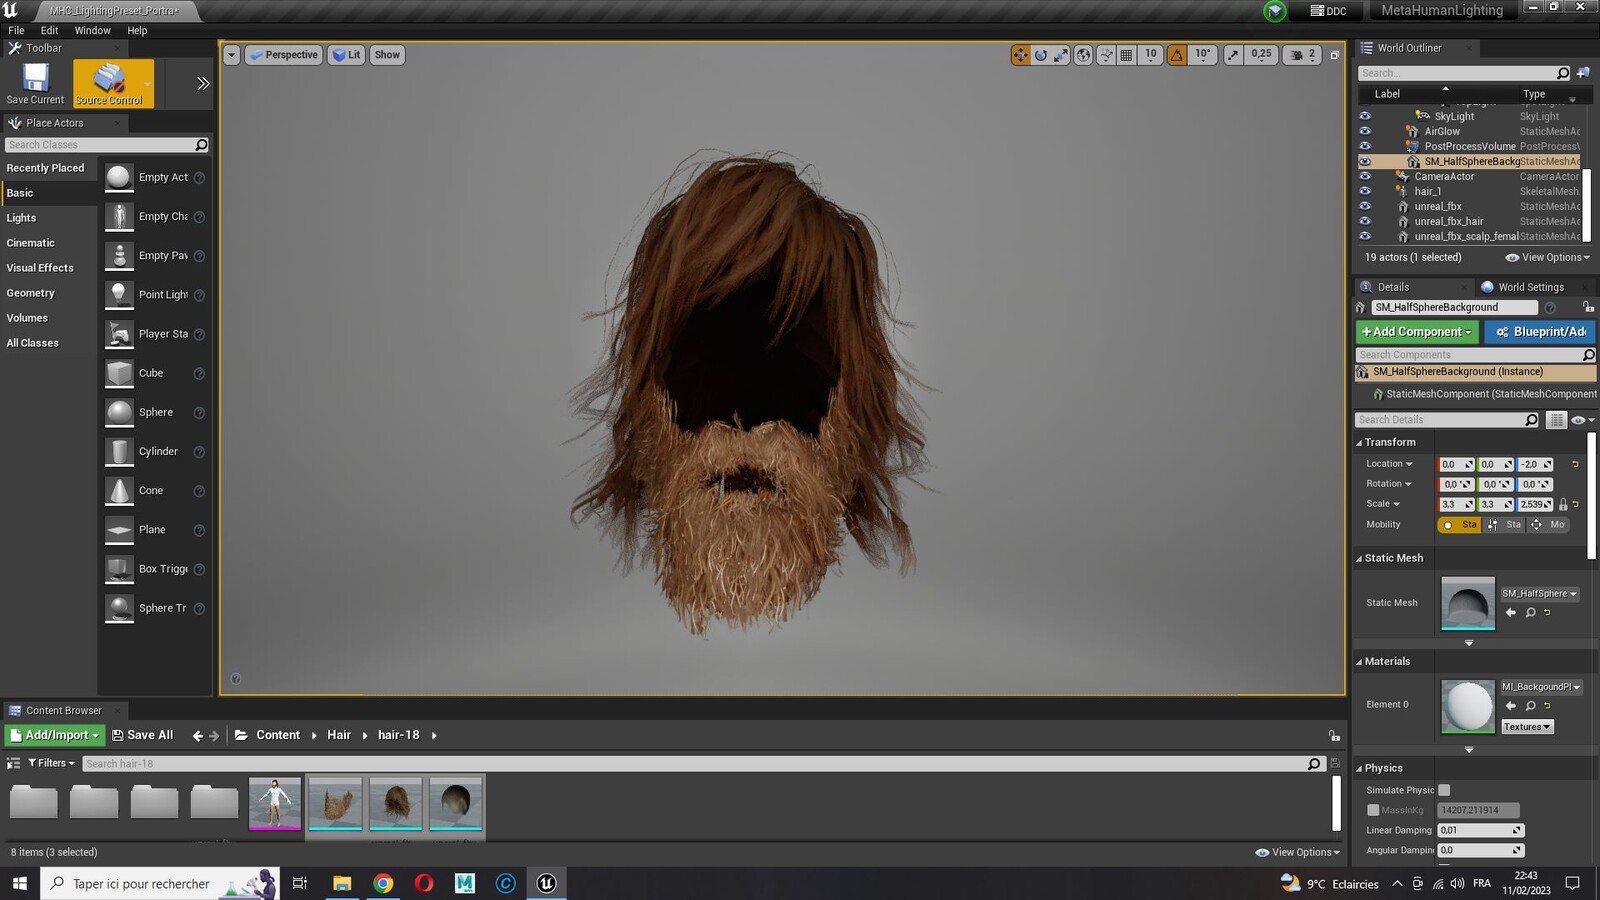Toggle the angle snapping icon in viewport
This screenshot has height=900, width=1600.
coord(1177,55)
